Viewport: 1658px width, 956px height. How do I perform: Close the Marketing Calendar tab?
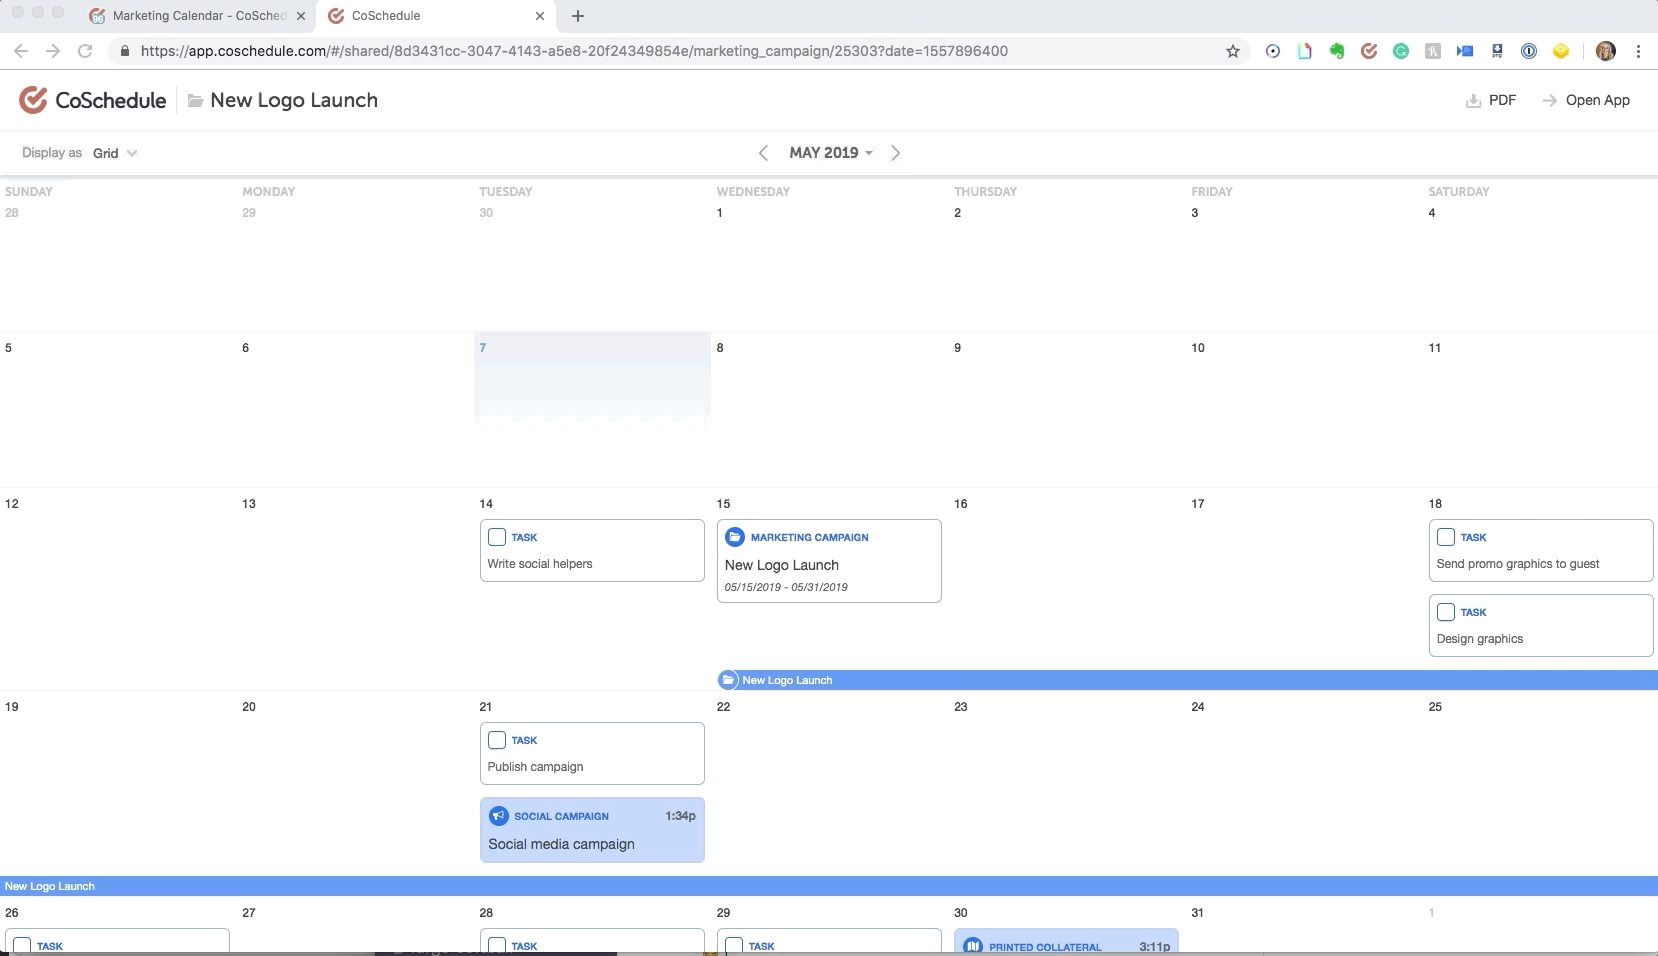click(301, 16)
